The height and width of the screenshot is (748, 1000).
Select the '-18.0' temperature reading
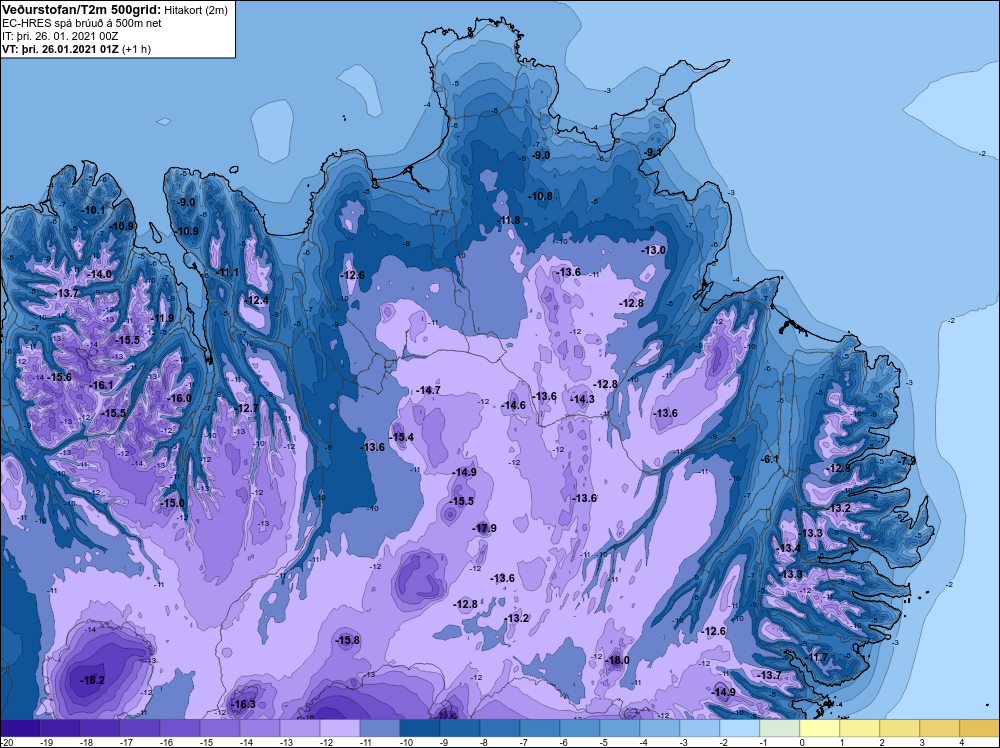617,660
